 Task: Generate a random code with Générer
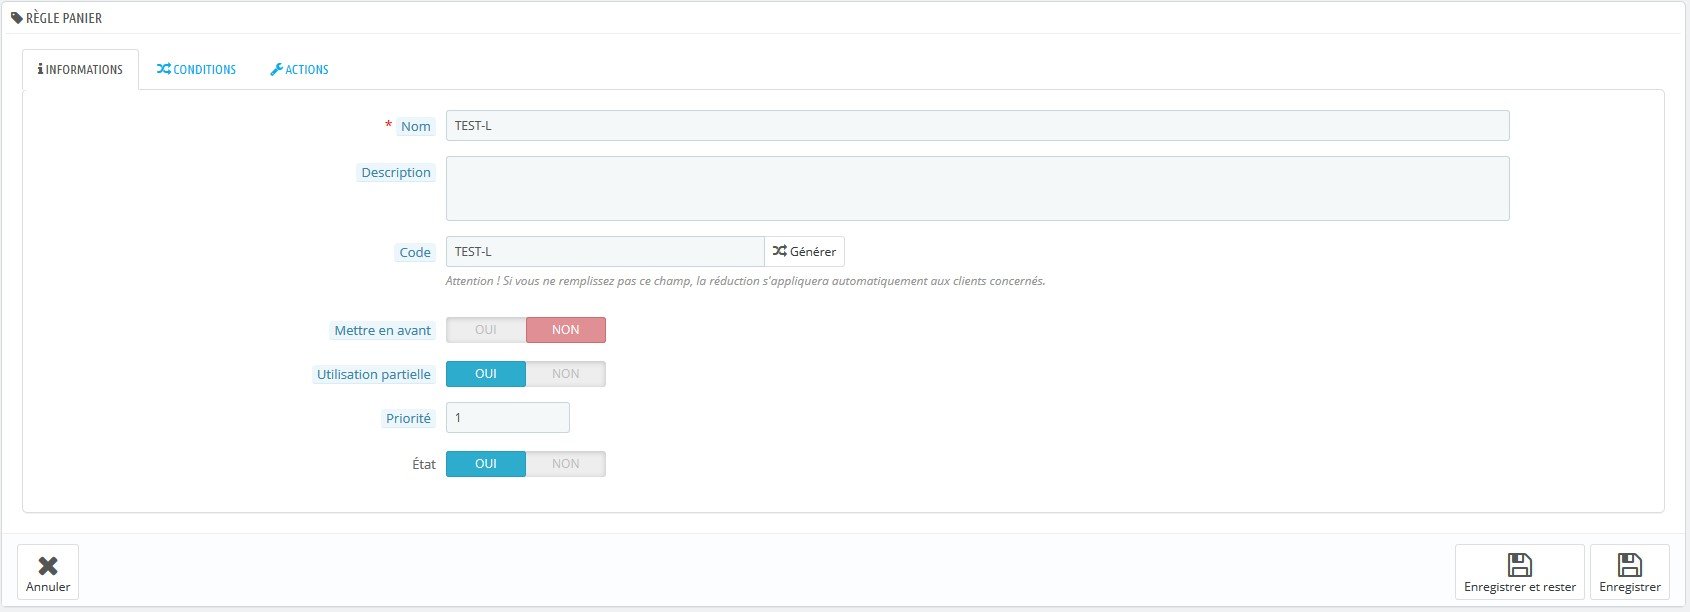(x=805, y=252)
